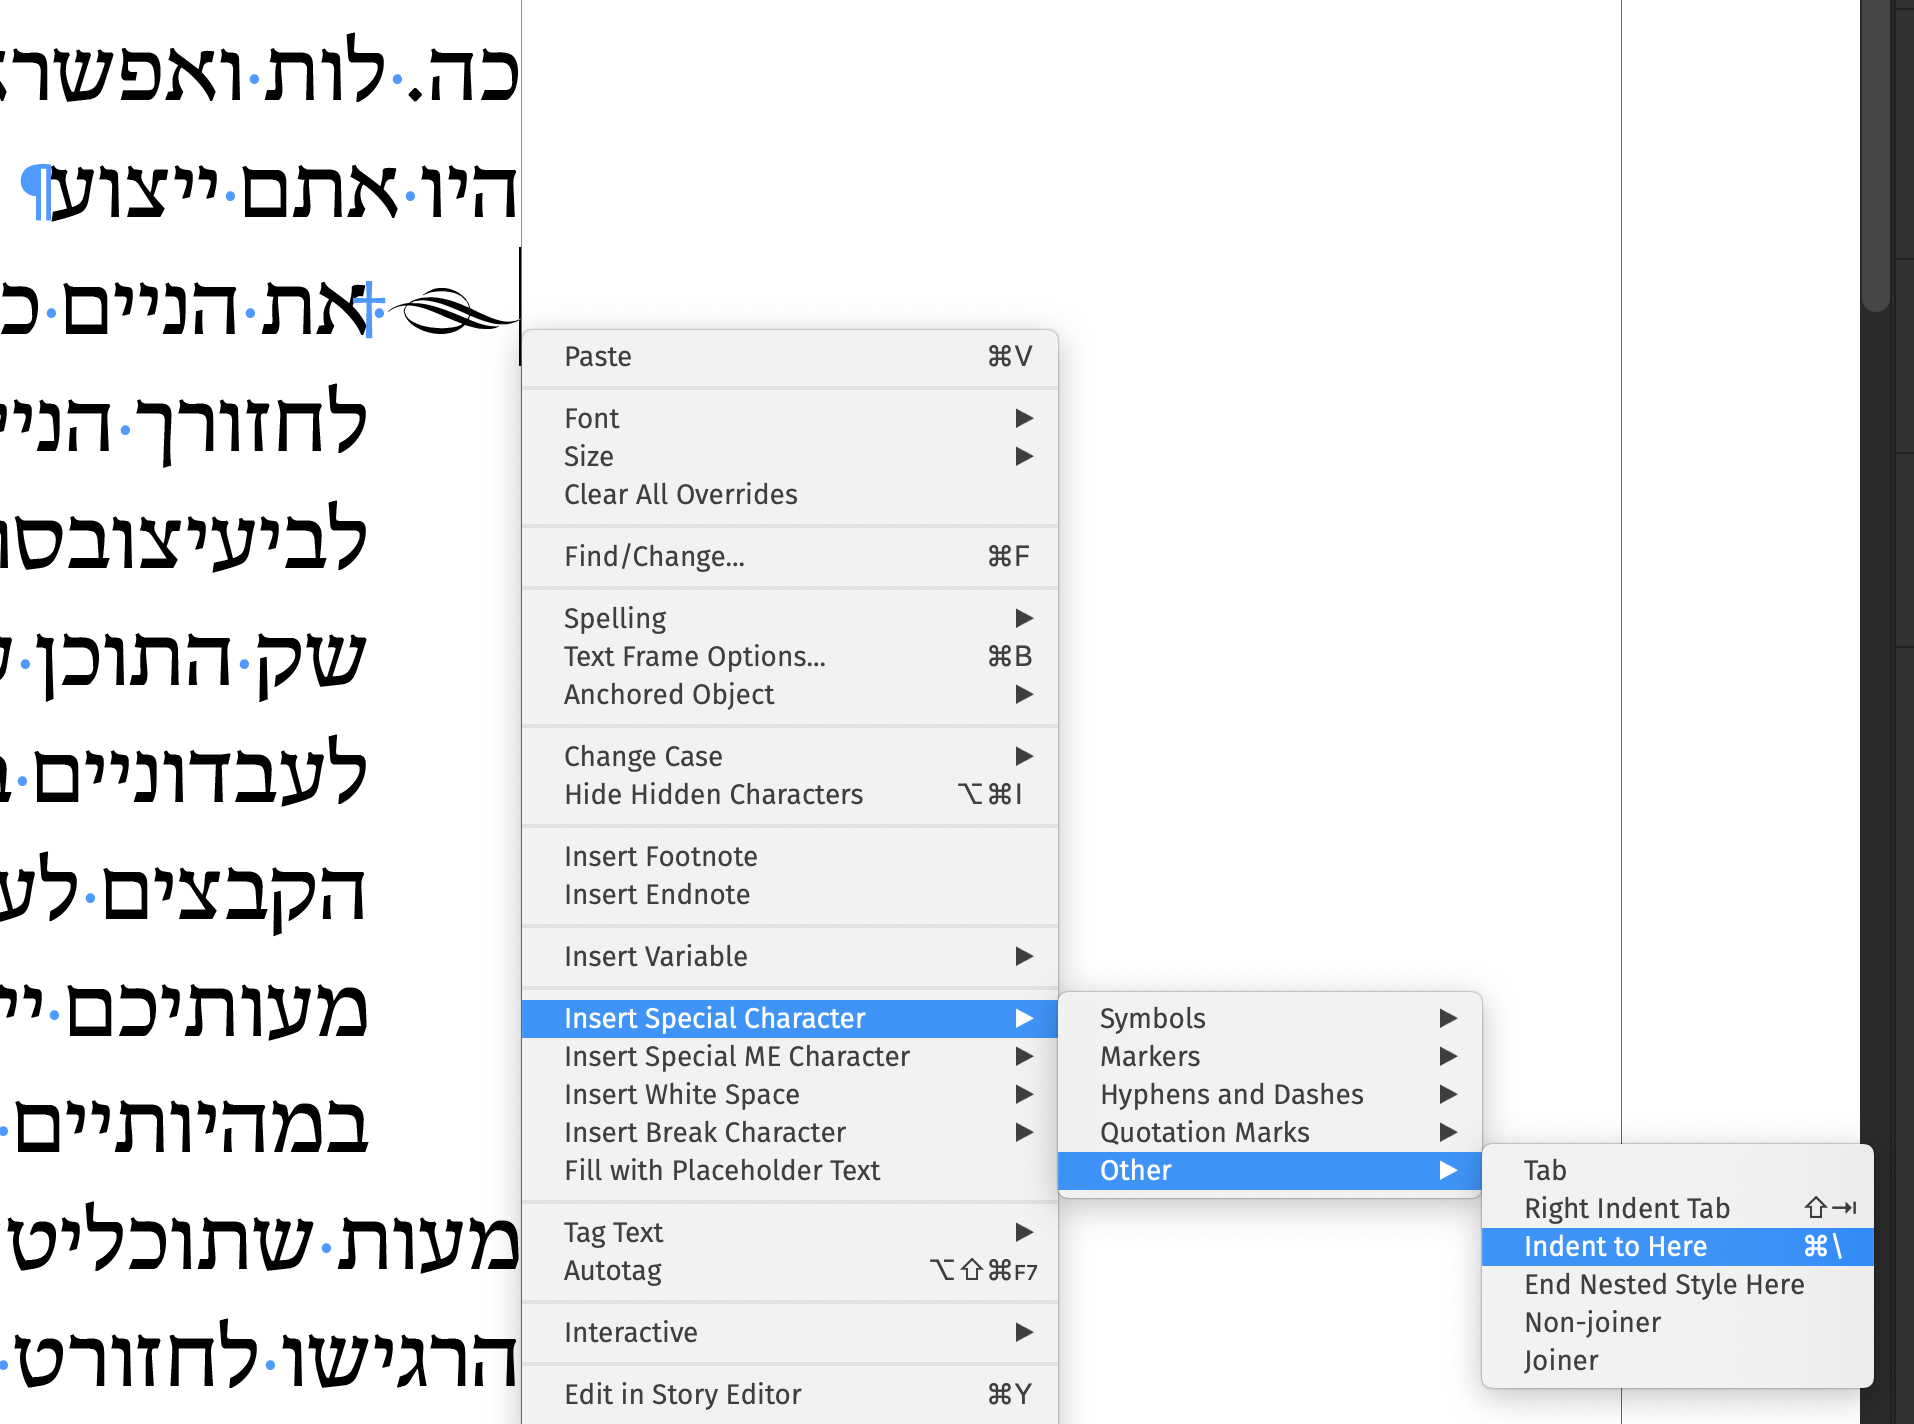Choose Paste from the context menu
This screenshot has height=1424, width=1914.
[790, 357]
